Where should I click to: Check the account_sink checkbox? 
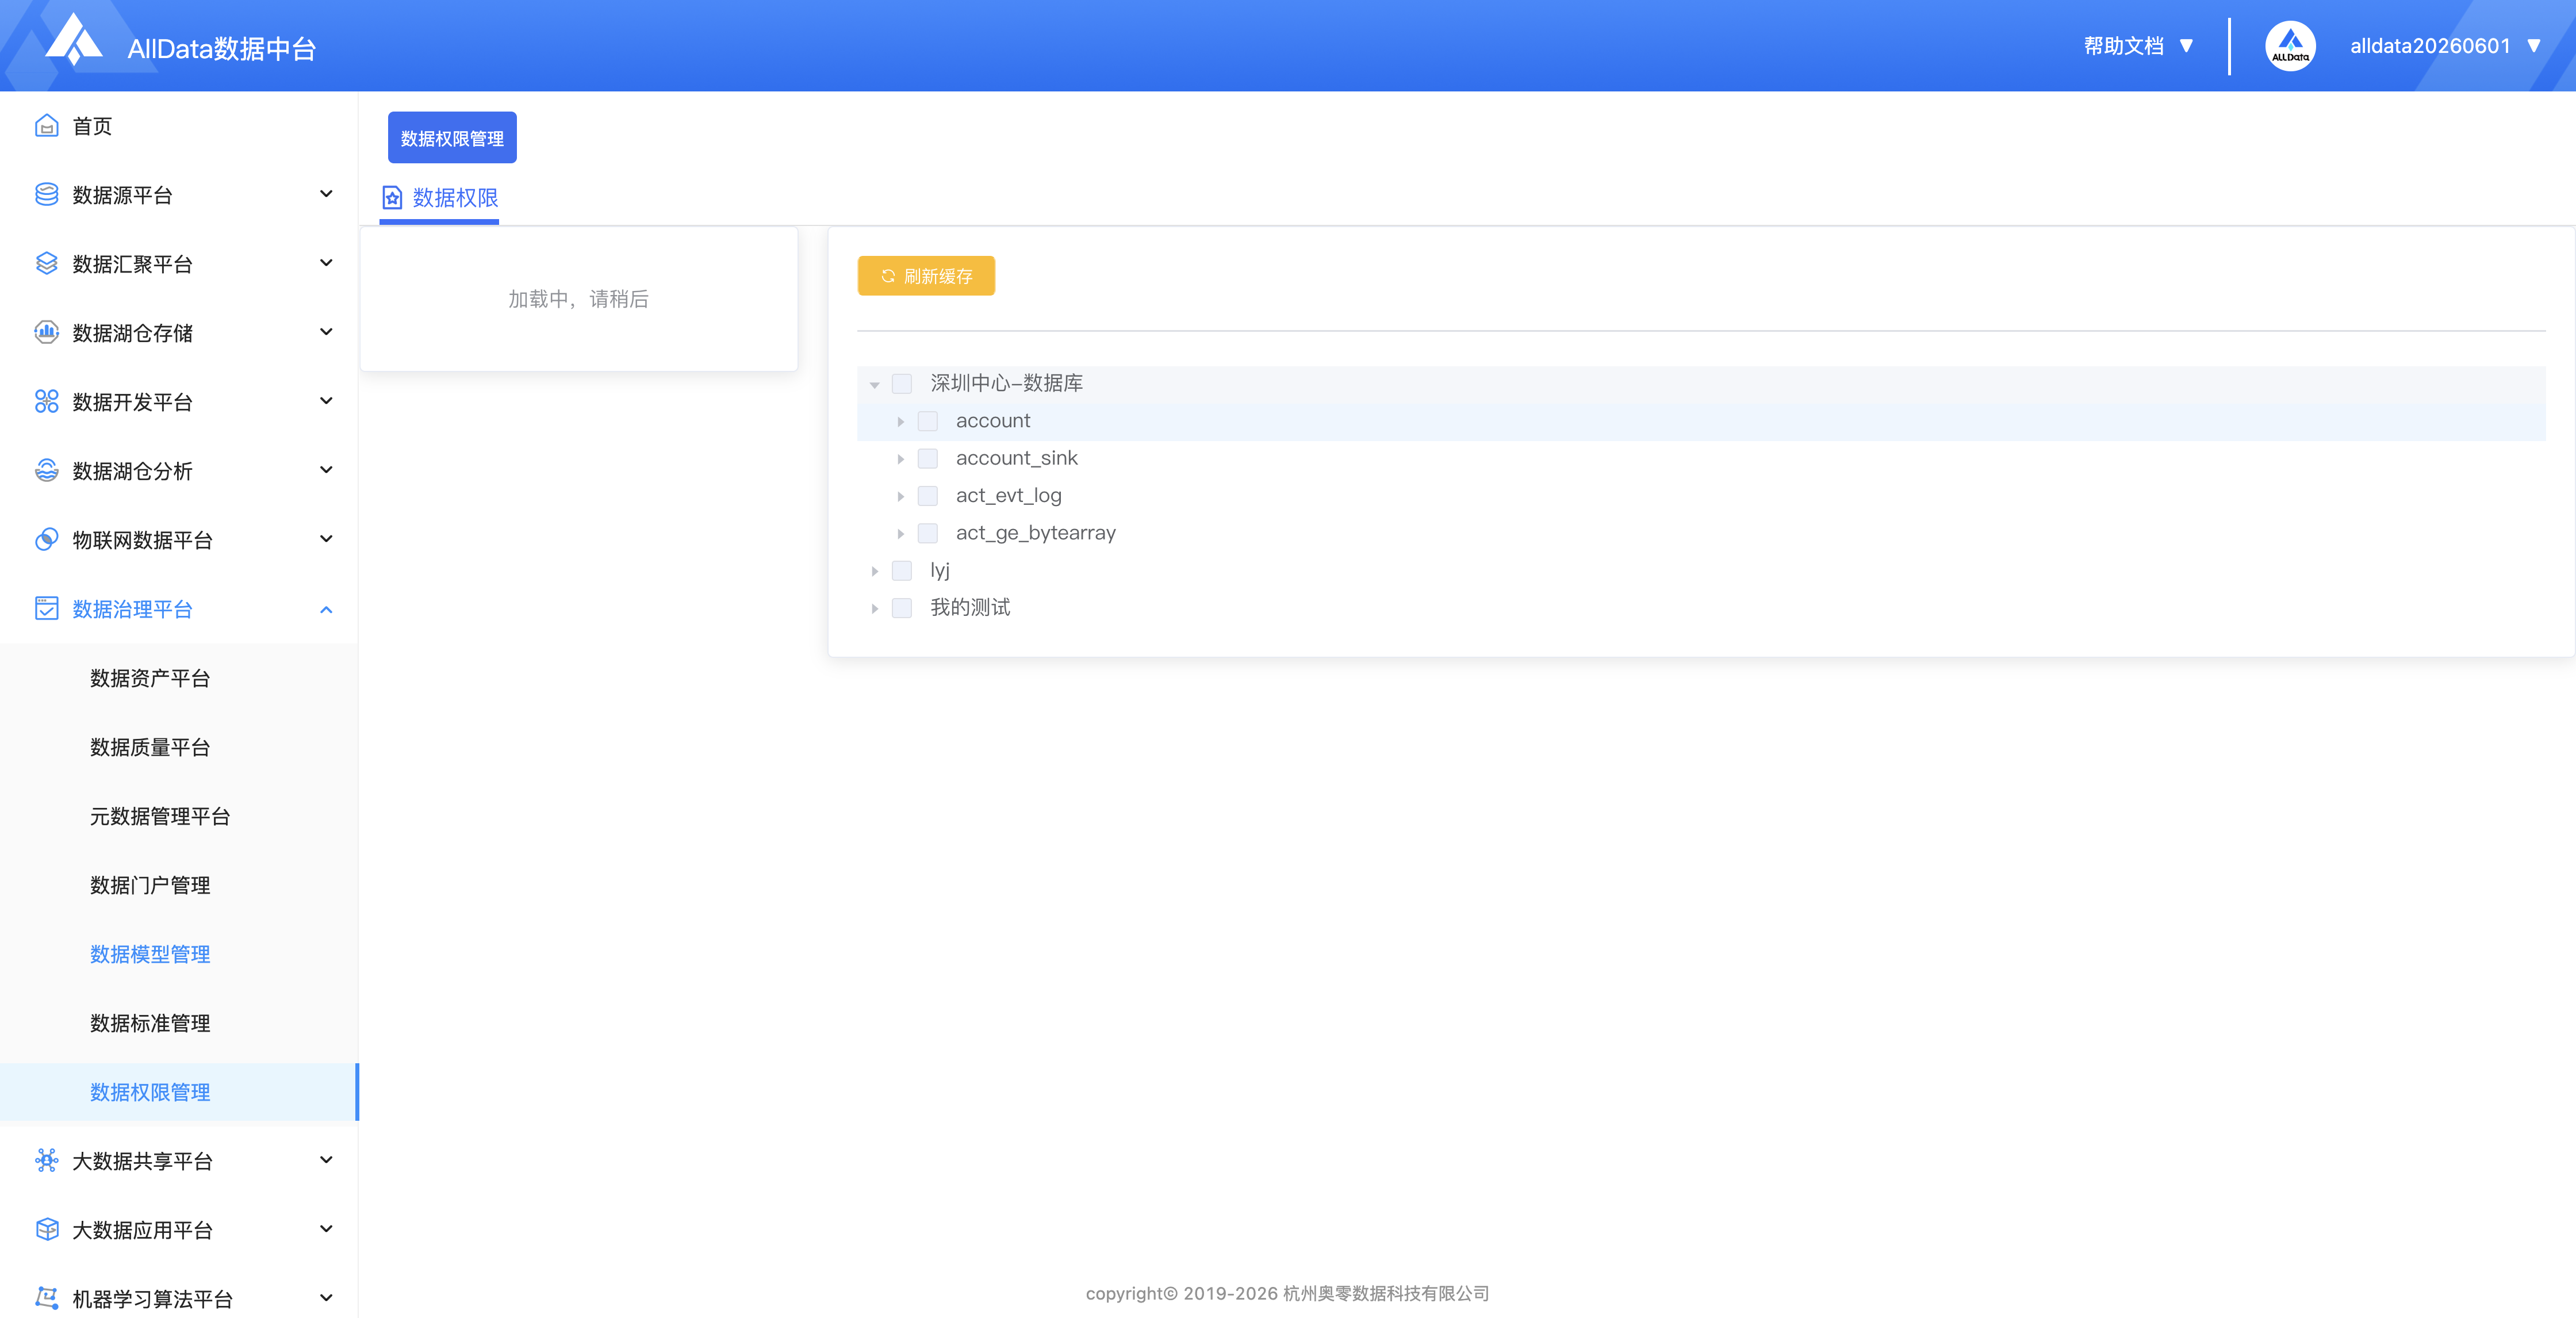click(x=928, y=459)
